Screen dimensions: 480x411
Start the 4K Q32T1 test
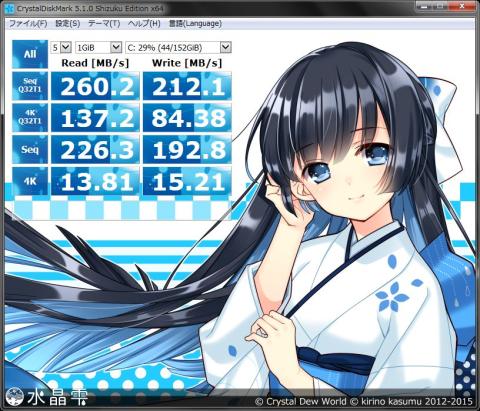[30, 117]
